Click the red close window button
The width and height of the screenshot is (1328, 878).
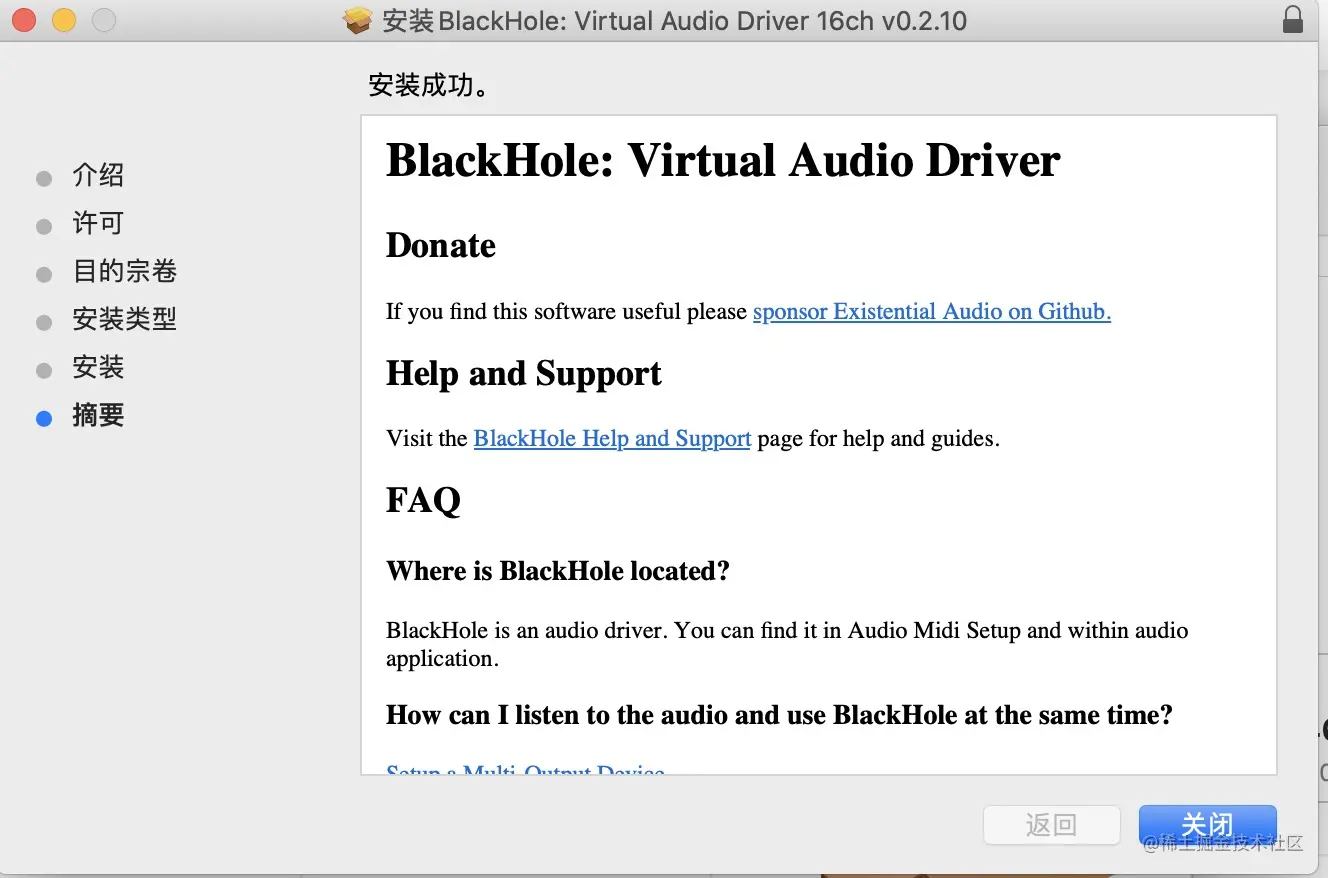pyautogui.click(x=24, y=19)
